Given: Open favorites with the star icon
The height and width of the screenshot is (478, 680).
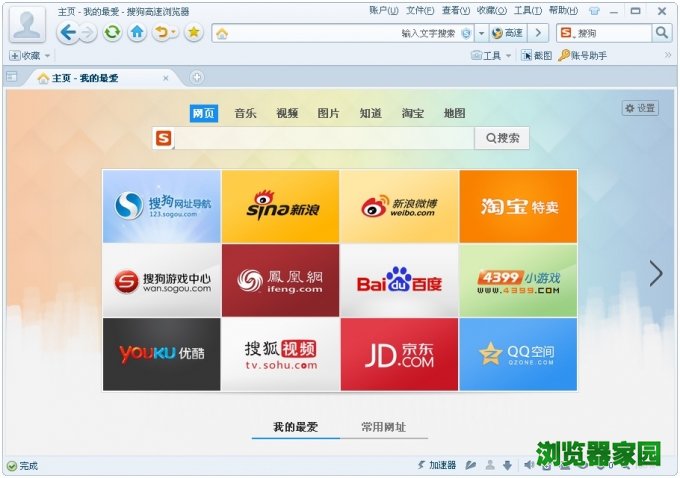Looking at the screenshot, I should pyautogui.click(x=194, y=33).
